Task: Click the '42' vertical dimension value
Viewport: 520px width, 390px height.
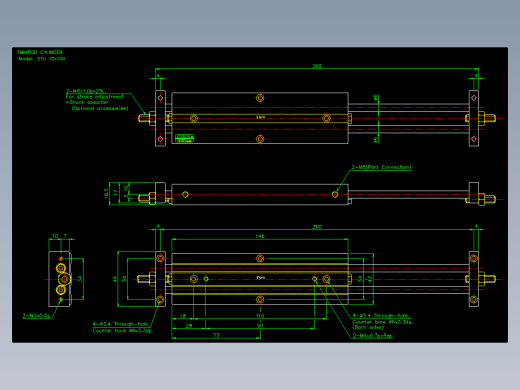Action: [x=370, y=279]
